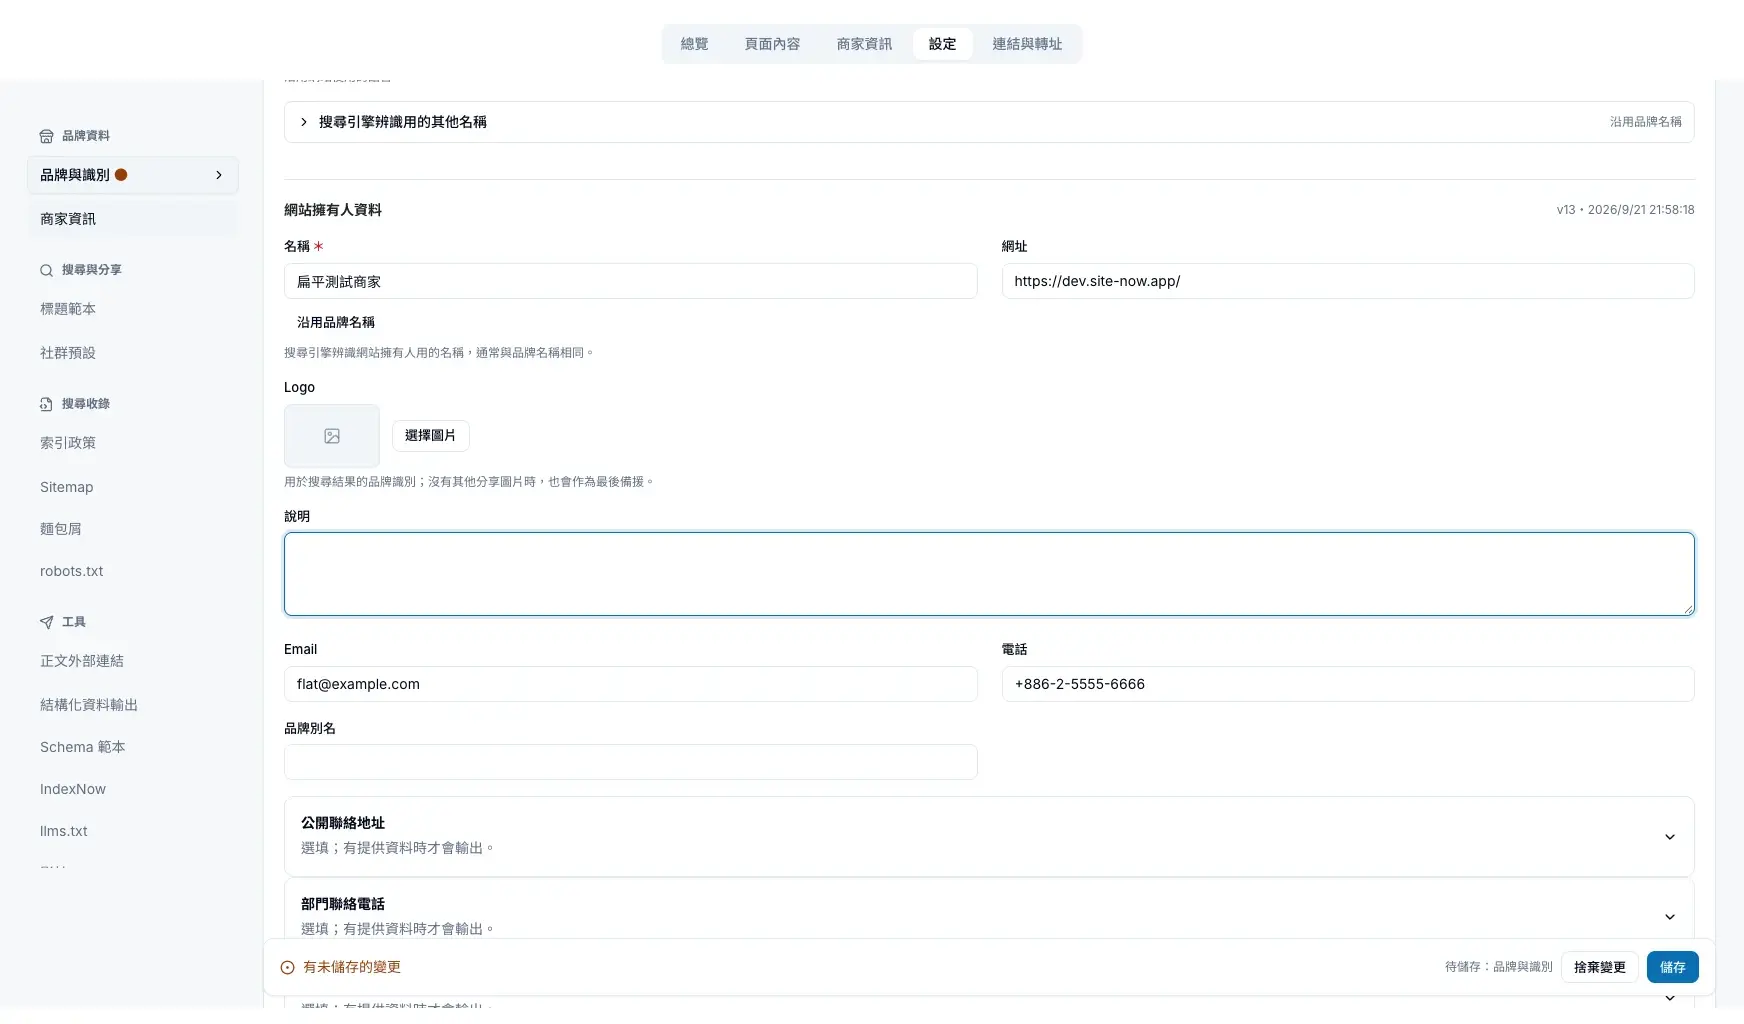The image size is (1744, 1024).
Task: Open 社群預設 in the sidebar
Action: 133,353
